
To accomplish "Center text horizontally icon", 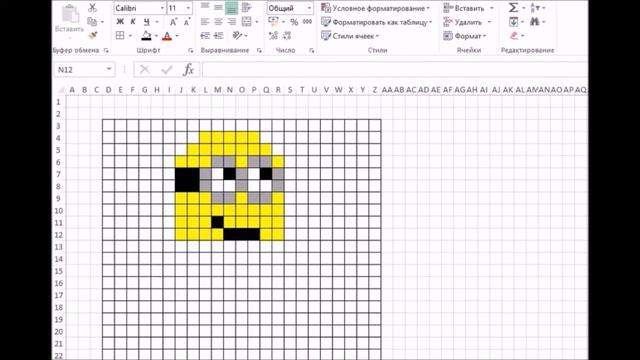I will point(218,22).
